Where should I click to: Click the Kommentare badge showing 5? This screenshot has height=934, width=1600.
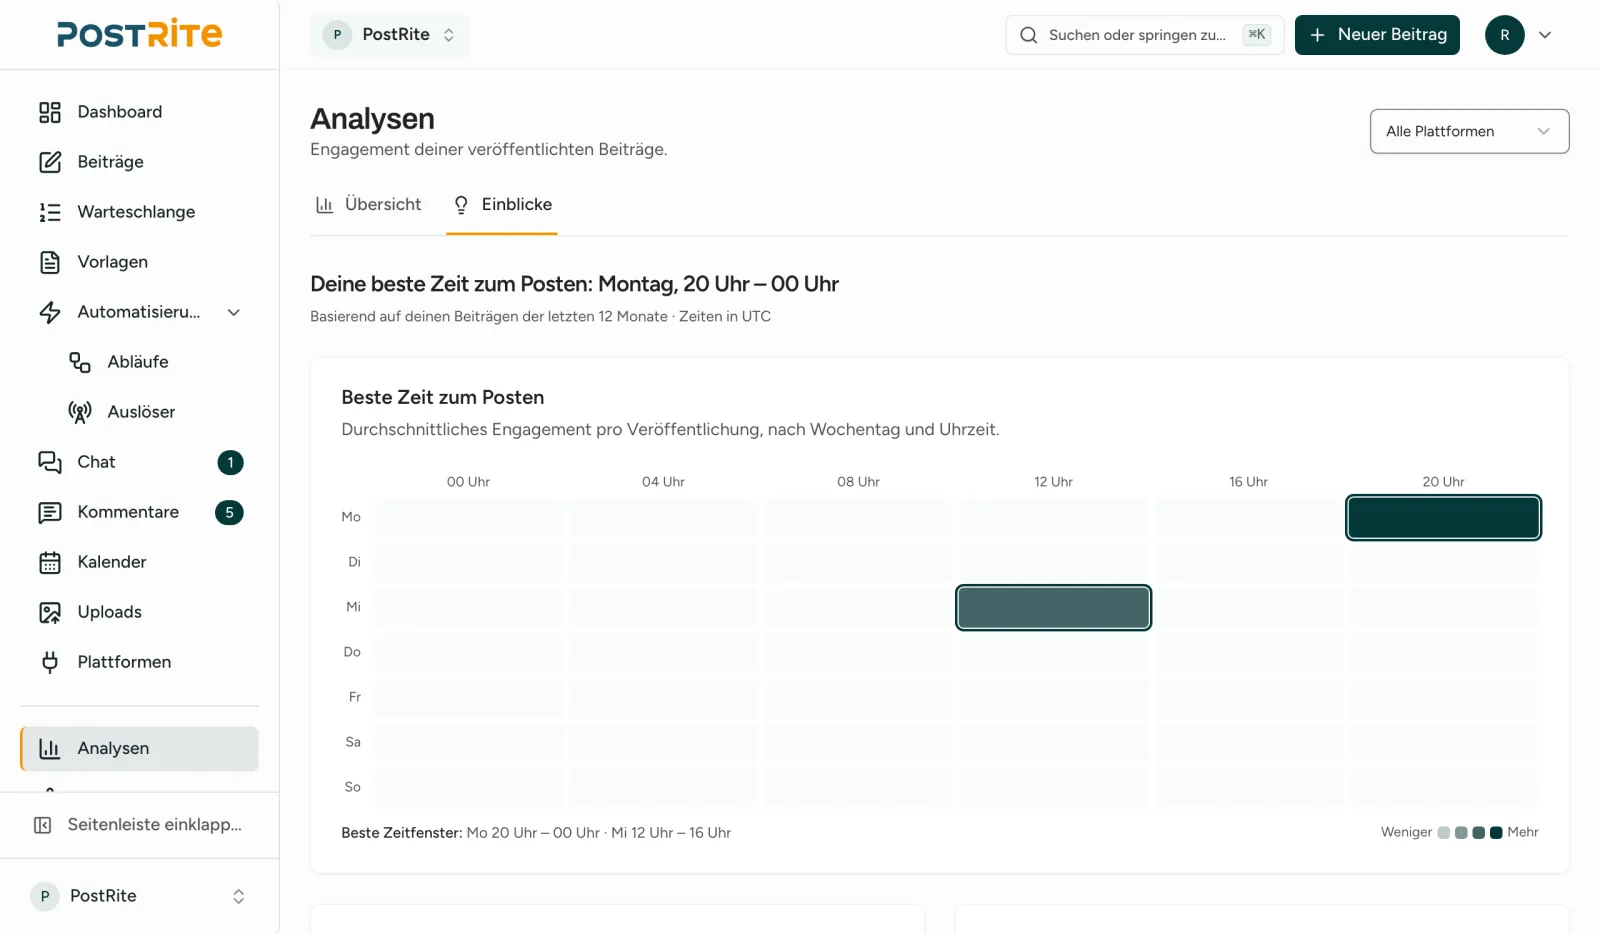[x=229, y=512]
